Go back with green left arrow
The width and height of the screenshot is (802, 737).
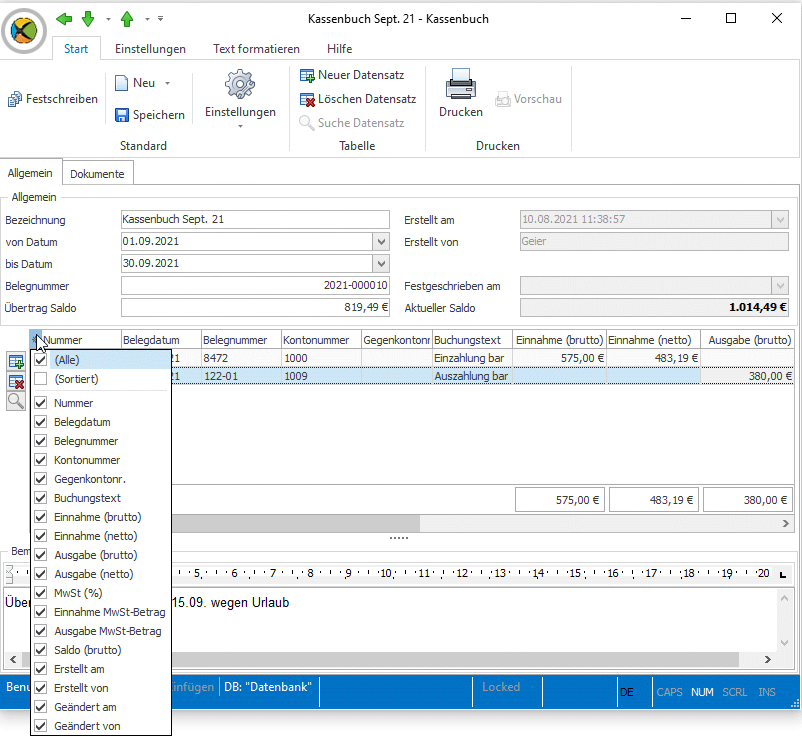pos(64,19)
